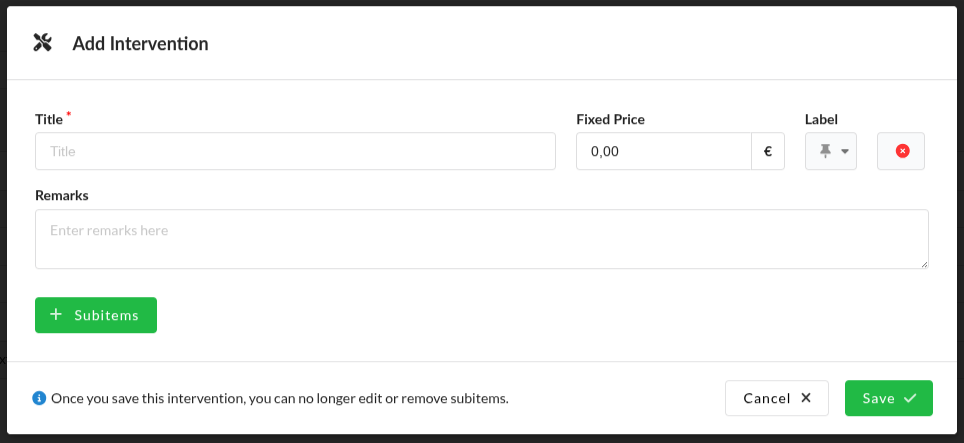The width and height of the screenshot is (964, 443).
Task: Click into the Fixed Price amount field
Action: point(664,151)
